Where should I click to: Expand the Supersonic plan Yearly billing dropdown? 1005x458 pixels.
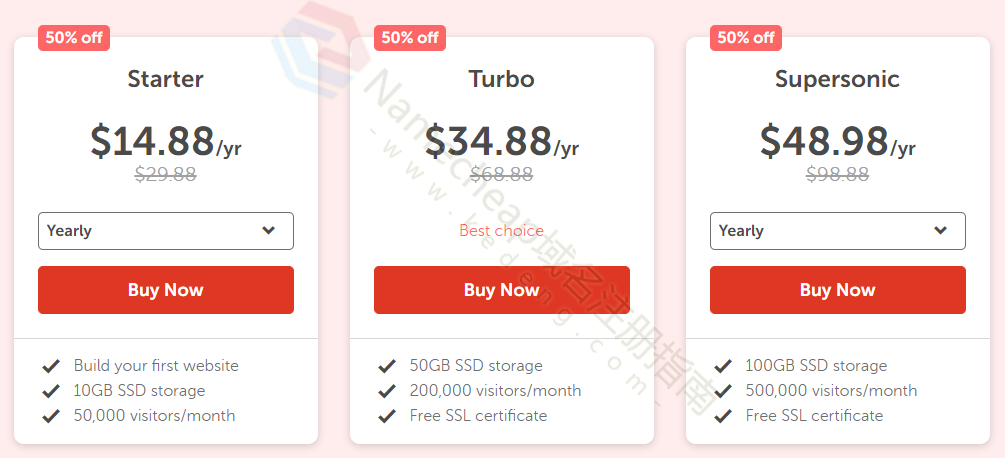(x=837, y=231)
